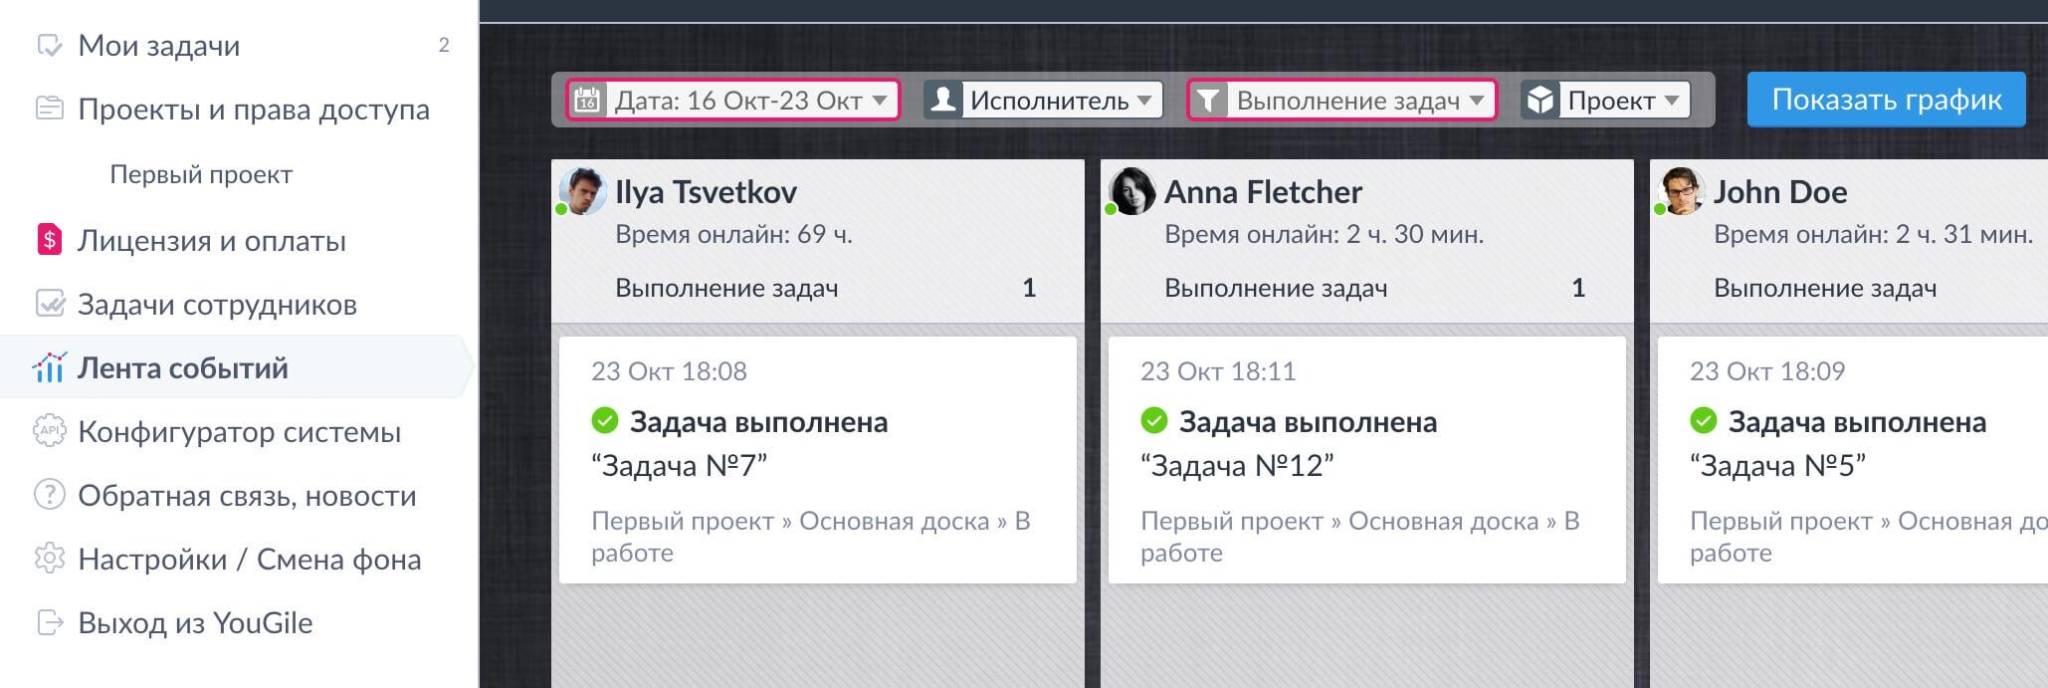Open the Выполнение задач filter dropdown
The height and width of the screenshot is (688, 2048).
pyautogui.click(x=1341, y=100)
